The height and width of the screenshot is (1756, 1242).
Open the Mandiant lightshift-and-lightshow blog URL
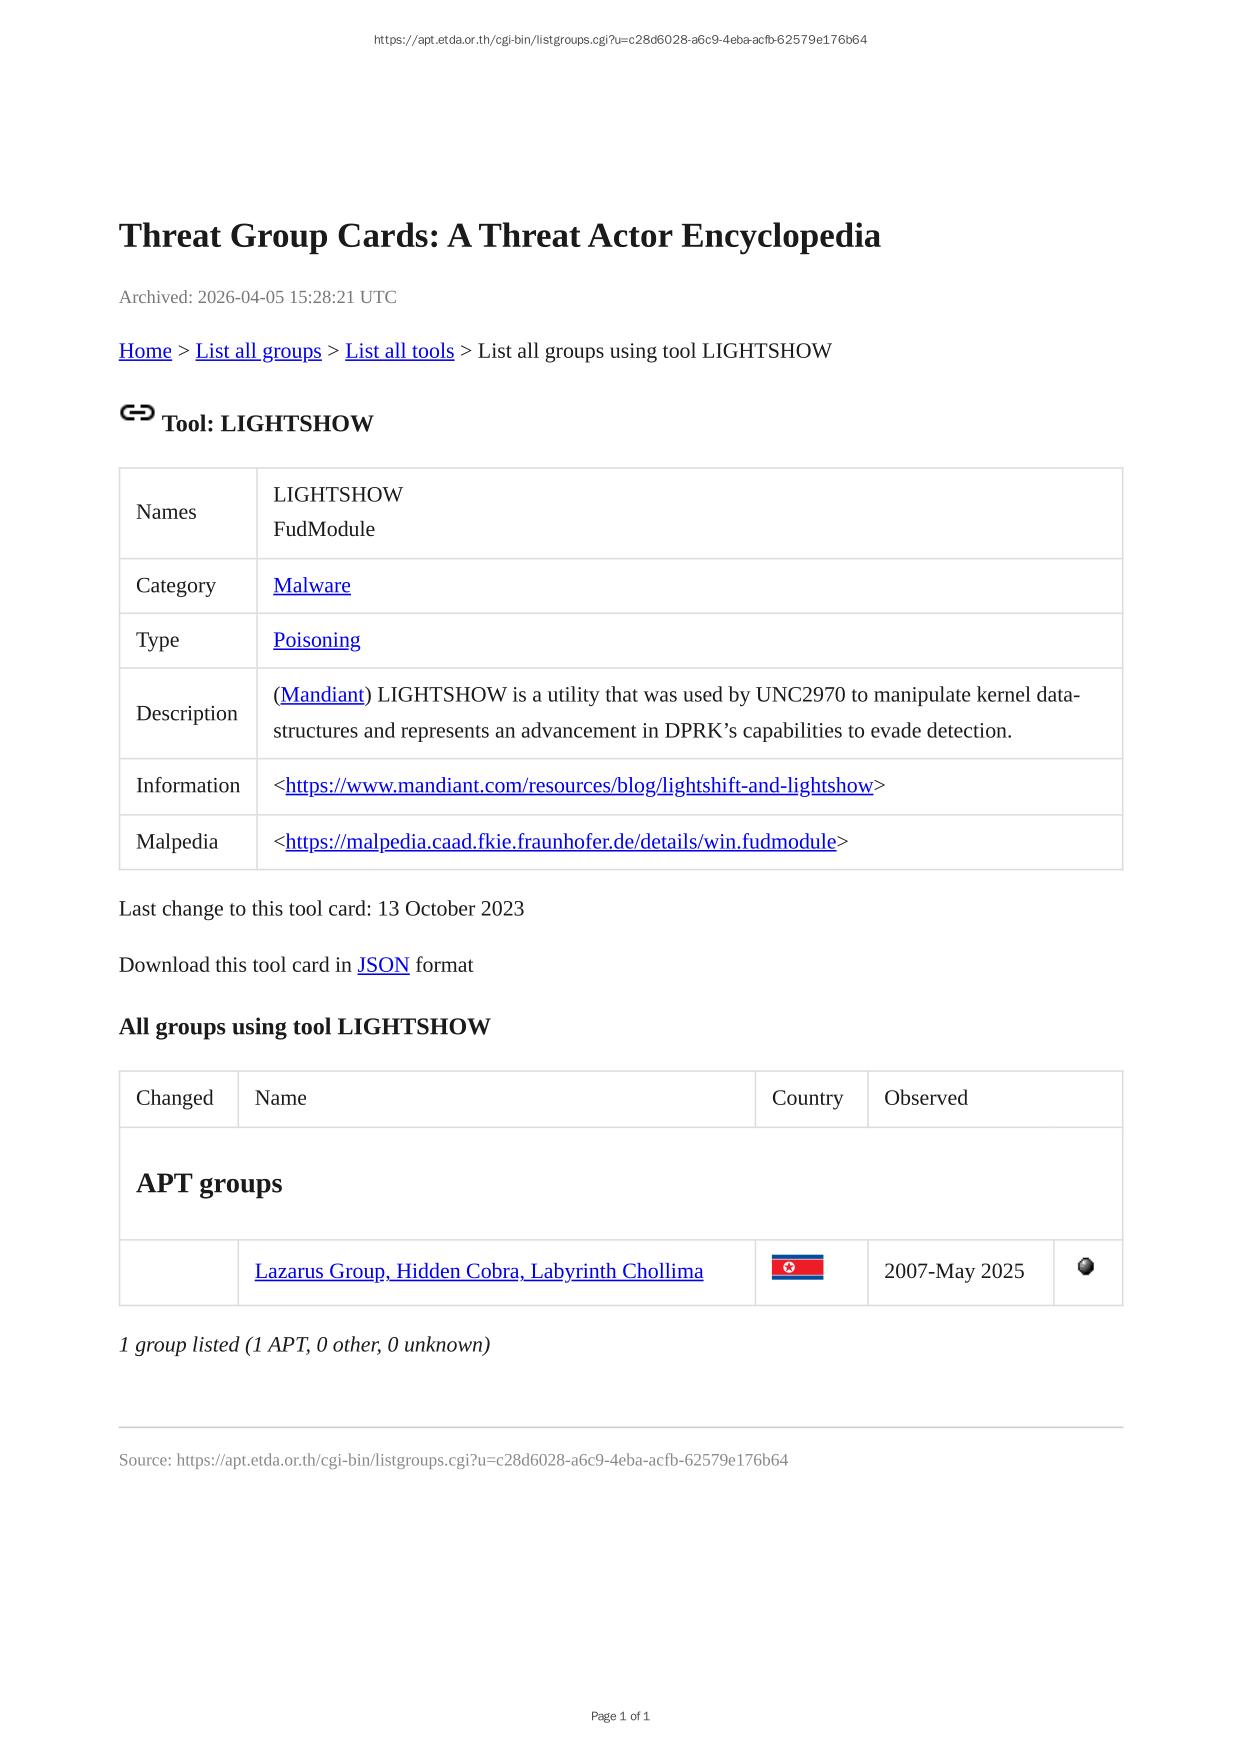[x=579, y=786]
